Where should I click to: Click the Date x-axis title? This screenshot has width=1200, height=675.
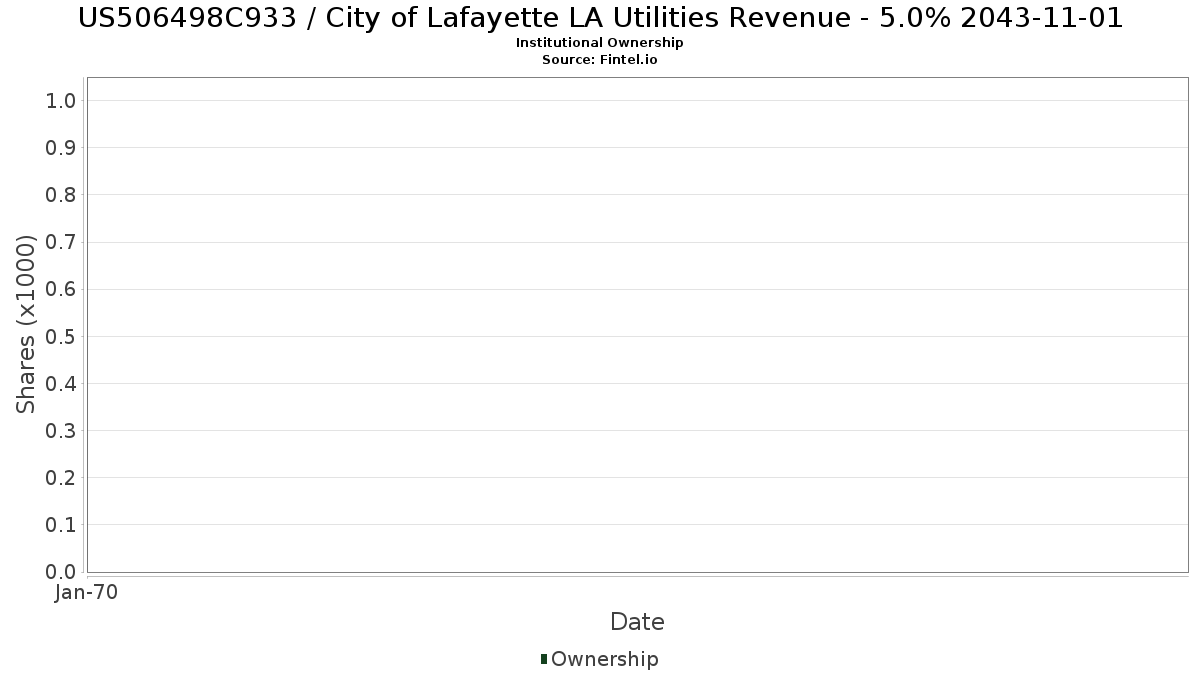click(x=637, y=622)
